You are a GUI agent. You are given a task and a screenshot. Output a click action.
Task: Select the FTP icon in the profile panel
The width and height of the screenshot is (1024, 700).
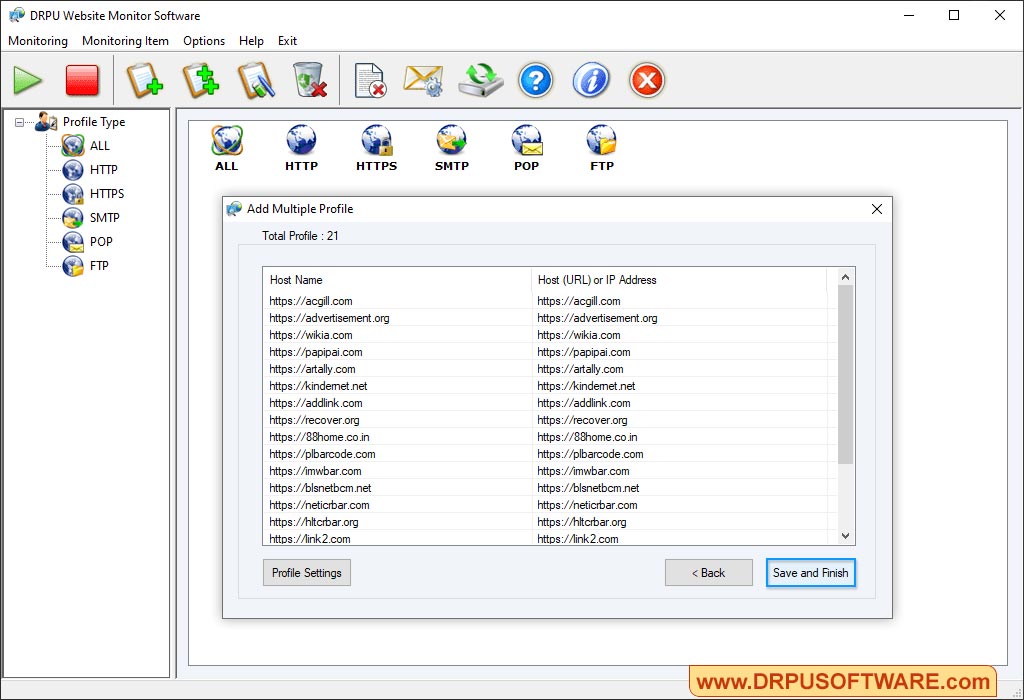(x=600, y=140)
